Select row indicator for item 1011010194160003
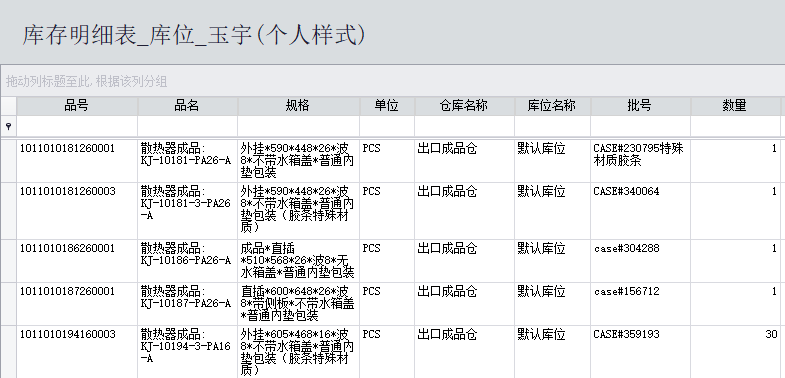 coord(8,352)
